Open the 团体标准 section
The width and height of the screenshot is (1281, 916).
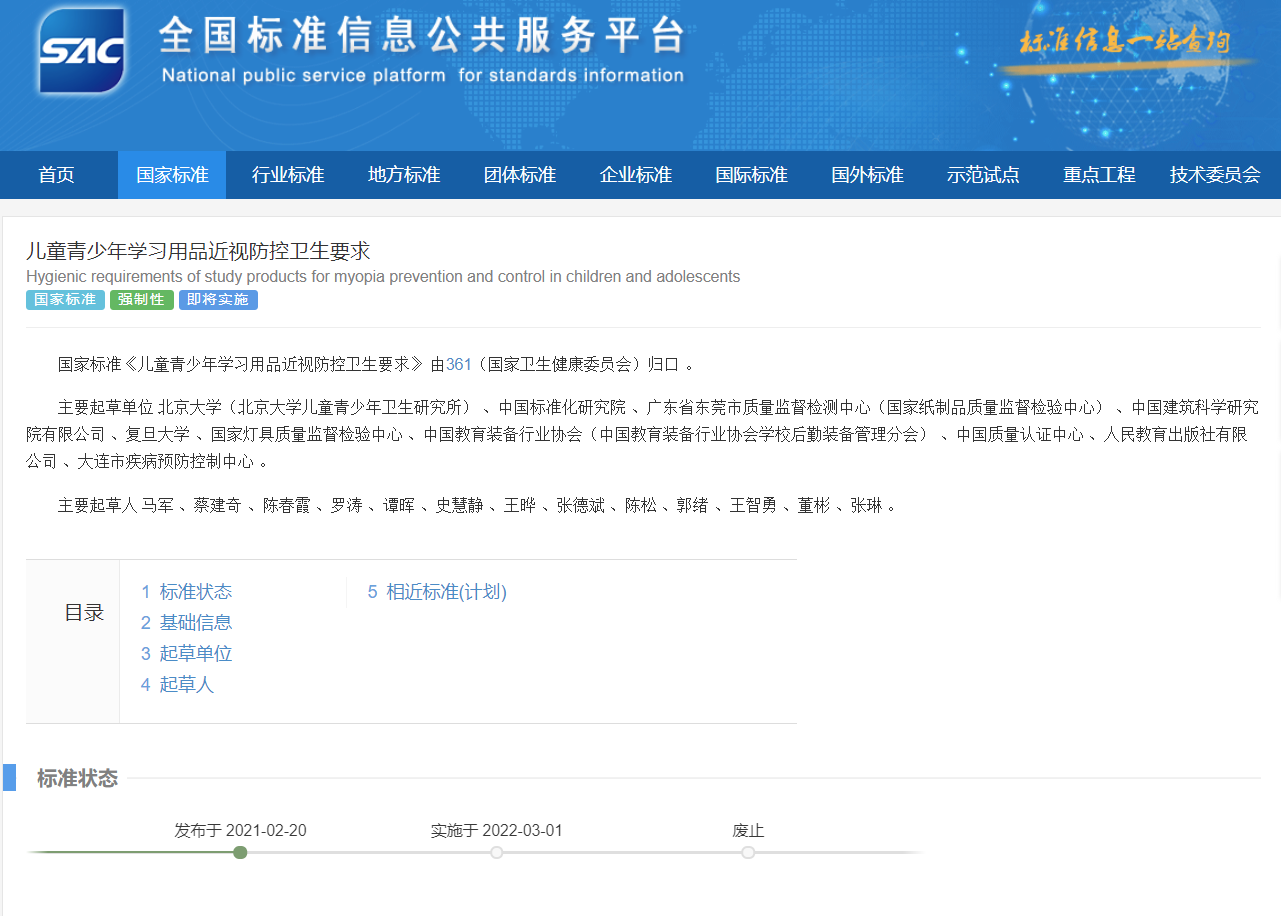520,175
